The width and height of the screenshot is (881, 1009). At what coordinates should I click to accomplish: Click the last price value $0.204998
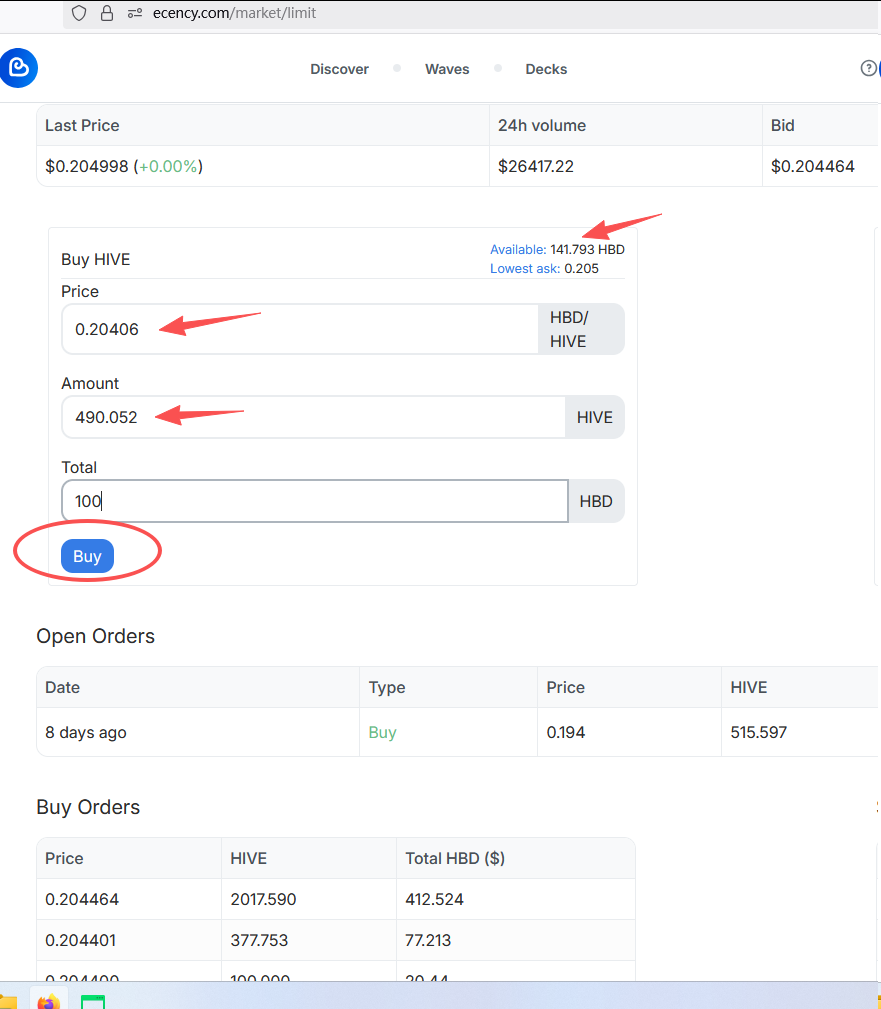[x=87, y=166]
